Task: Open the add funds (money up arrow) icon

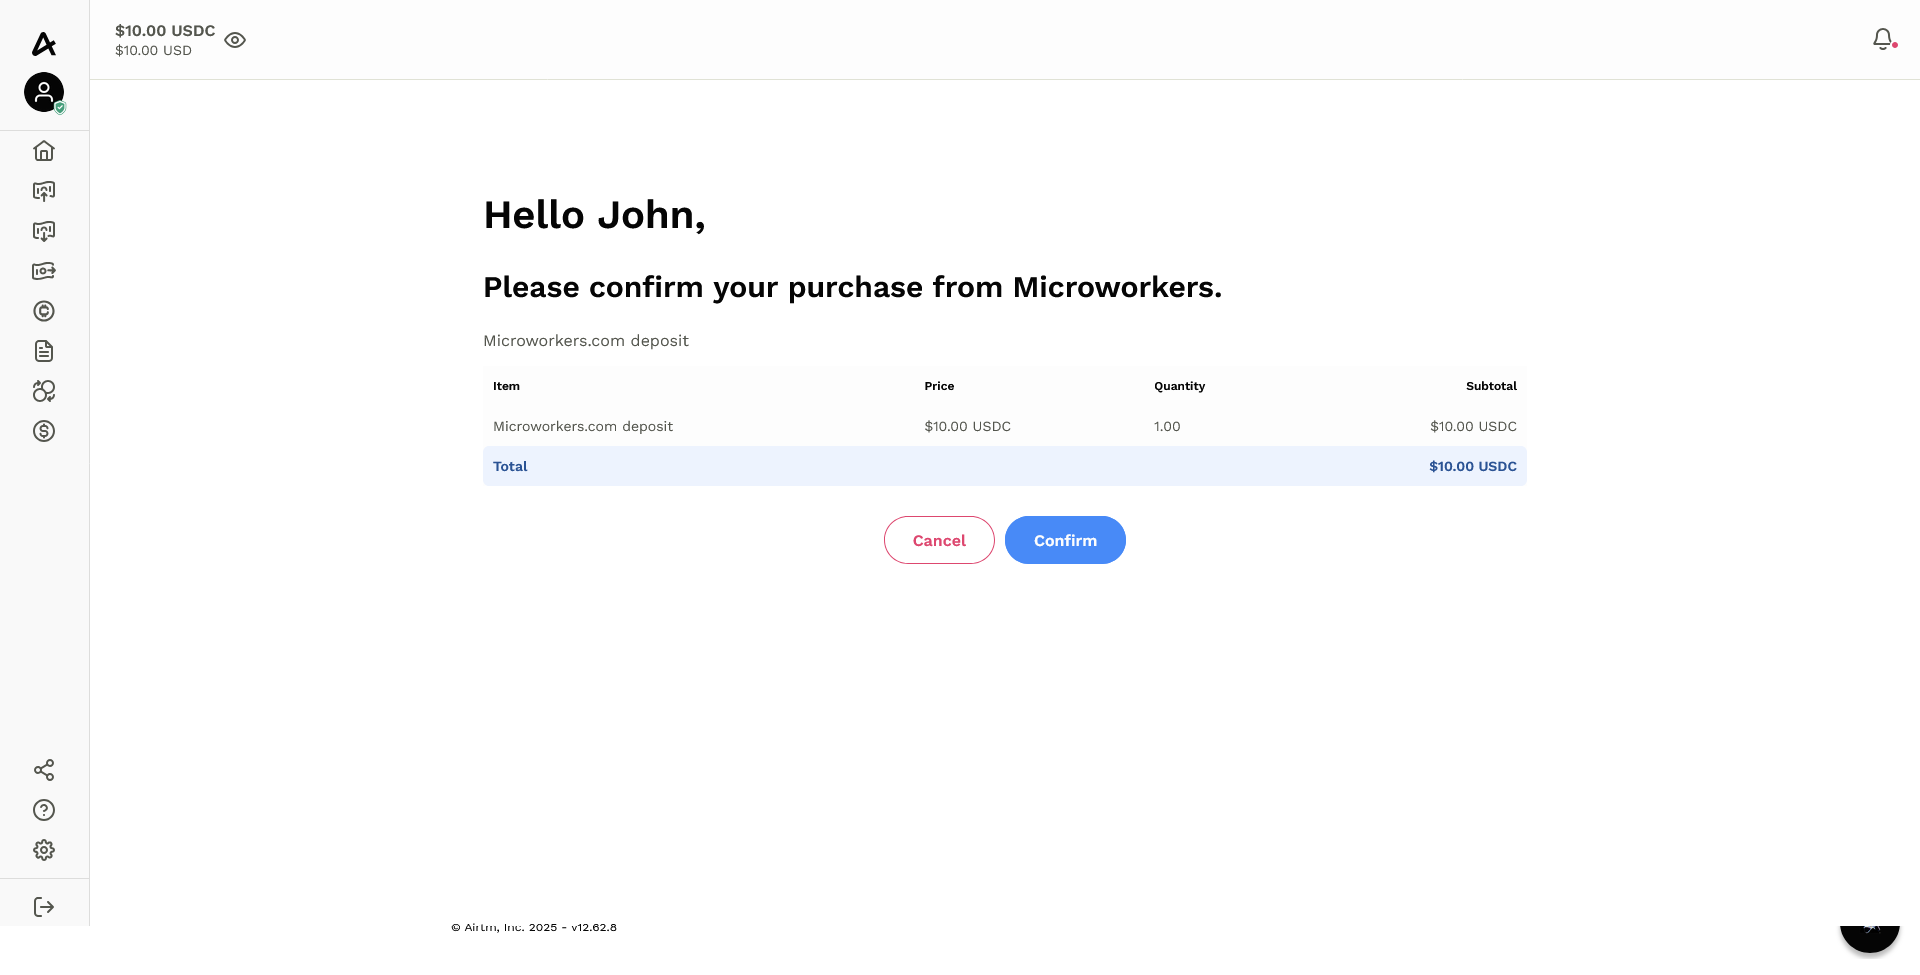Action: tap(44, 191)
